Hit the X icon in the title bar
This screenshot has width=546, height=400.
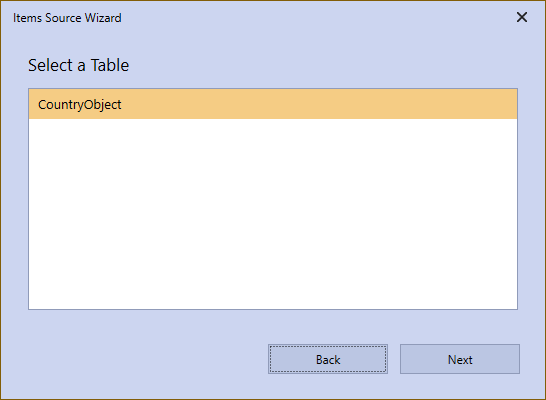tap(522, 17)
